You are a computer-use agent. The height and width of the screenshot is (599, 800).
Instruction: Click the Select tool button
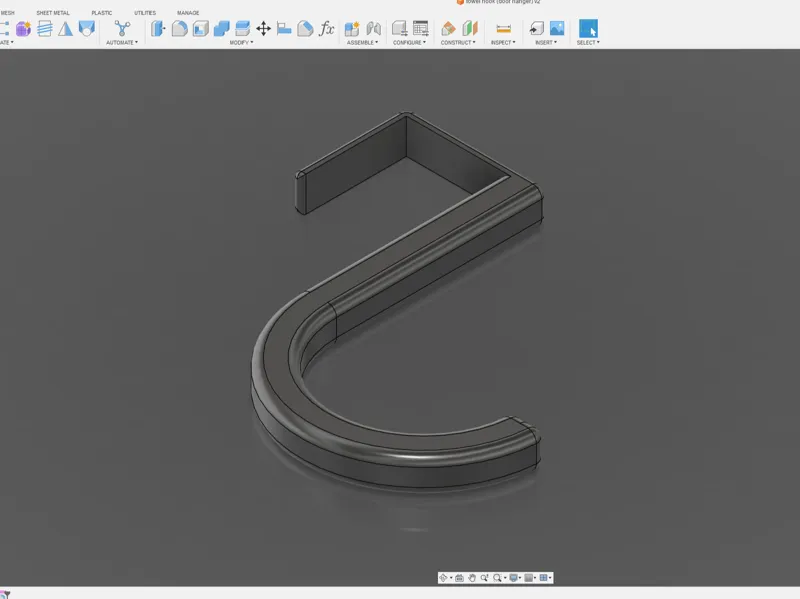pos(588,29)
